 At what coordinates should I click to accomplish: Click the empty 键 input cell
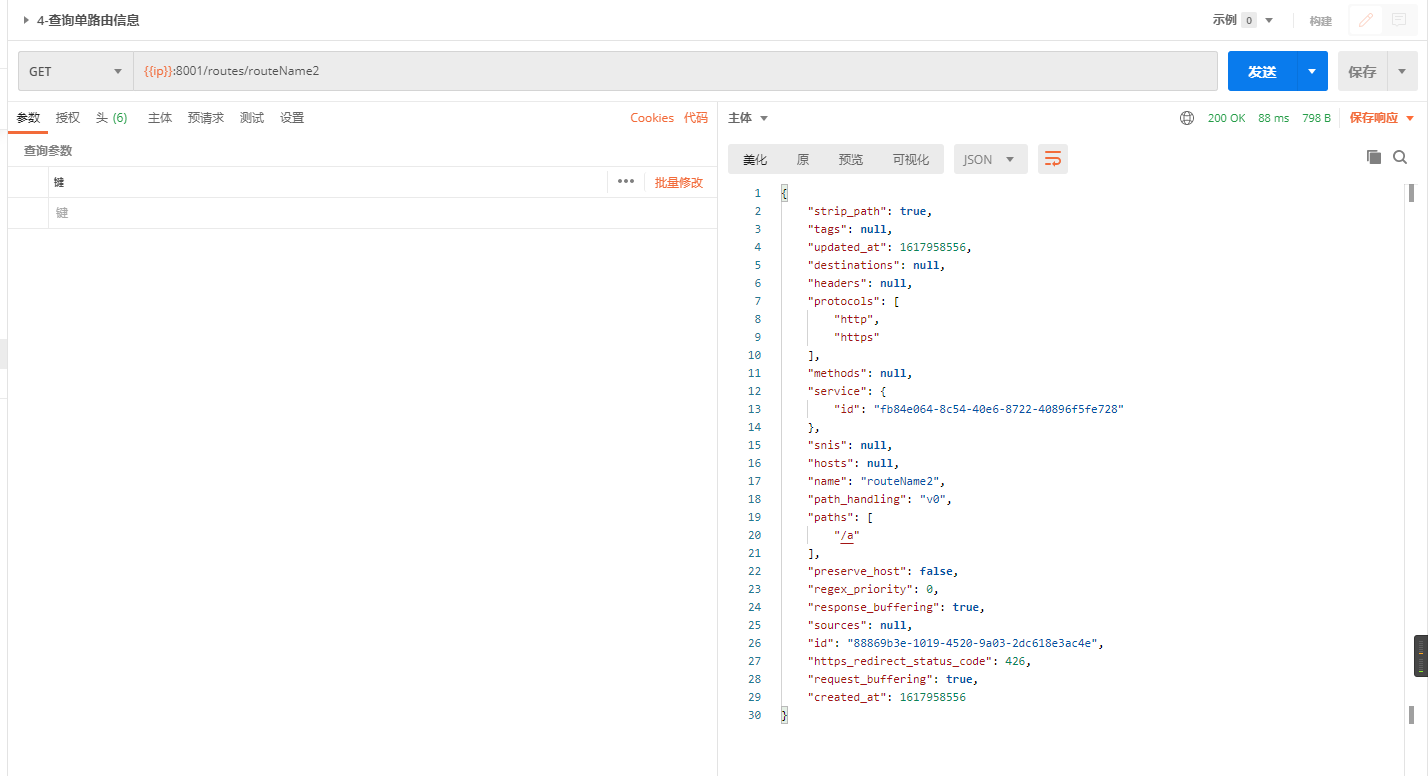point(382,213)
